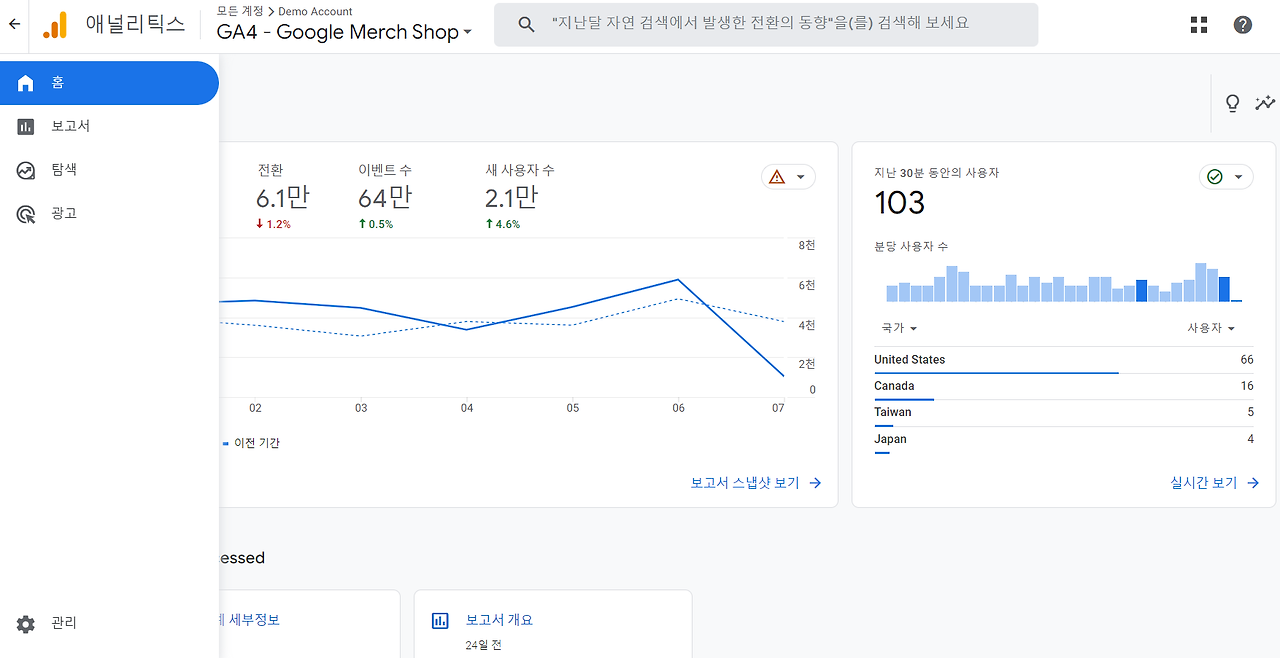The image size is (1280, 658).
Task: Open the 관리 menu item
Action: (x=109, y=623)
